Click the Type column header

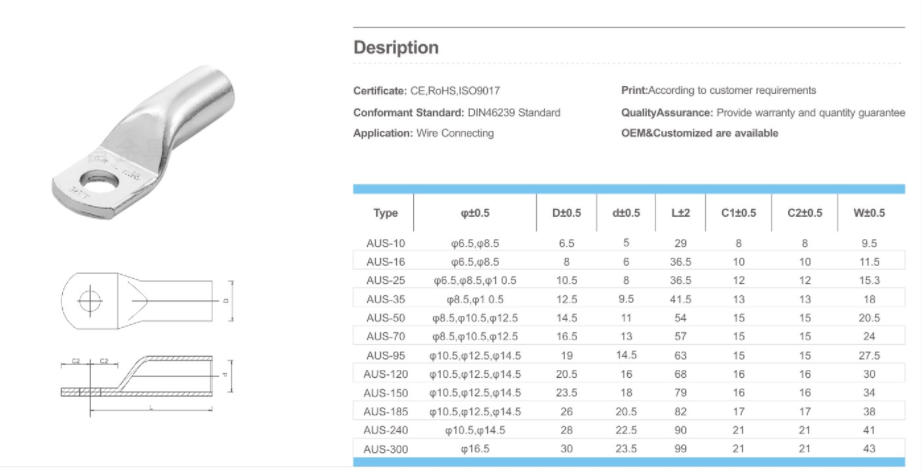pos(385,213)
